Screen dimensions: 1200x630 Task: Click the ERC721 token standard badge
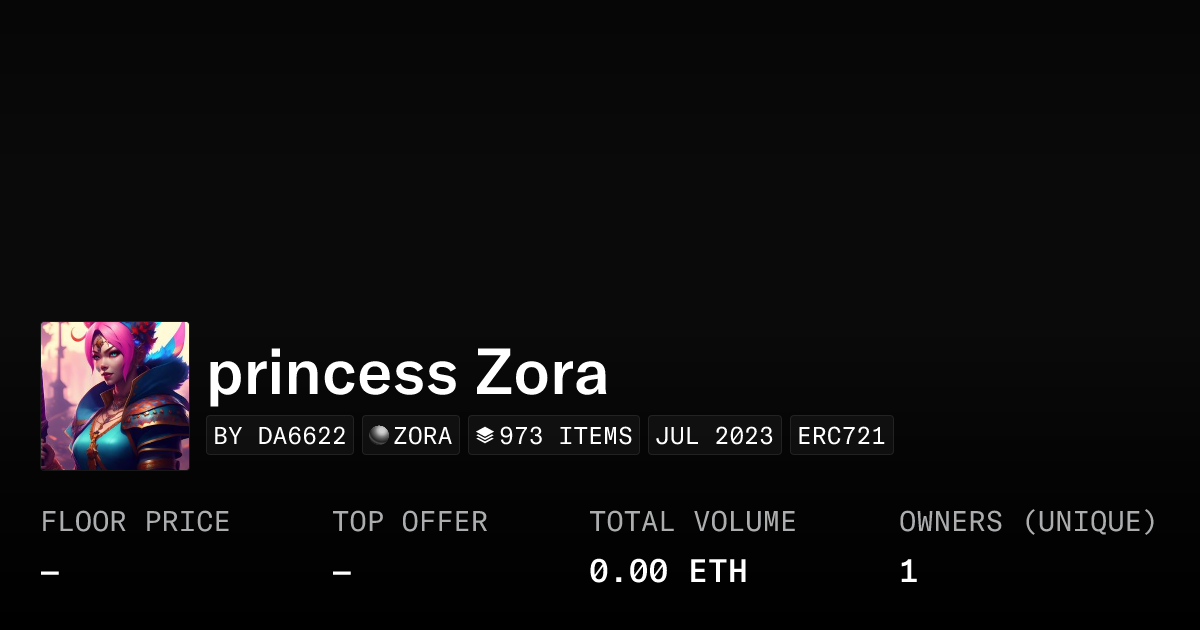point(842,436)
